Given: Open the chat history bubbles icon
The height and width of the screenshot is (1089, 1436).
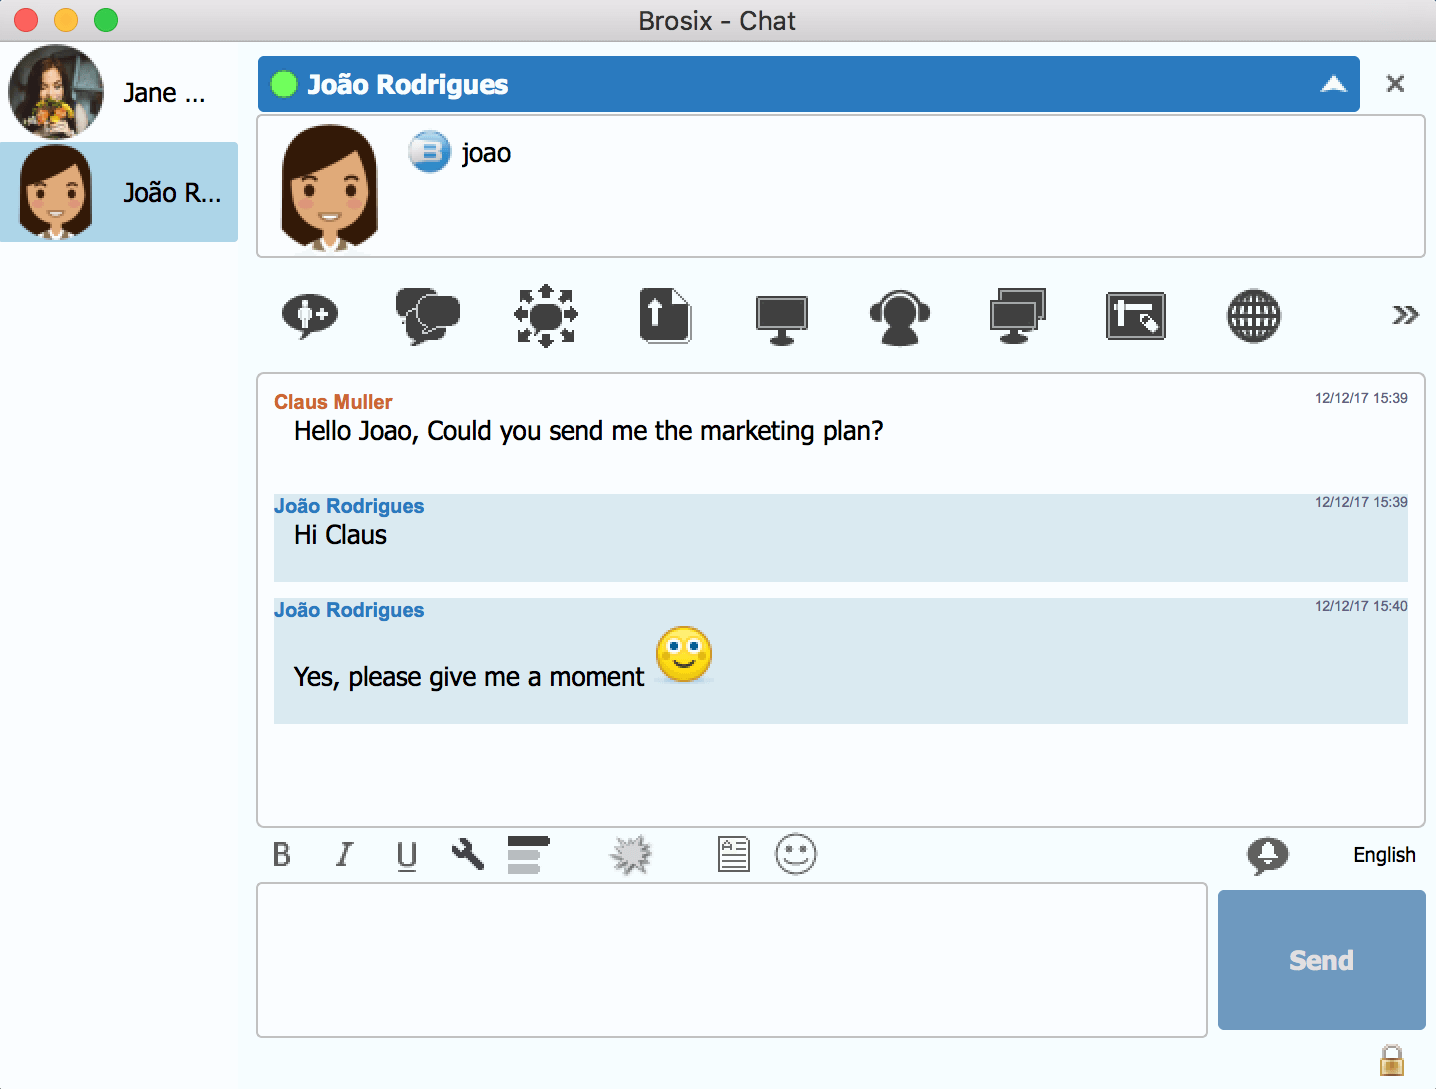Looking at the screenshot, I should (x=428, y=316).
